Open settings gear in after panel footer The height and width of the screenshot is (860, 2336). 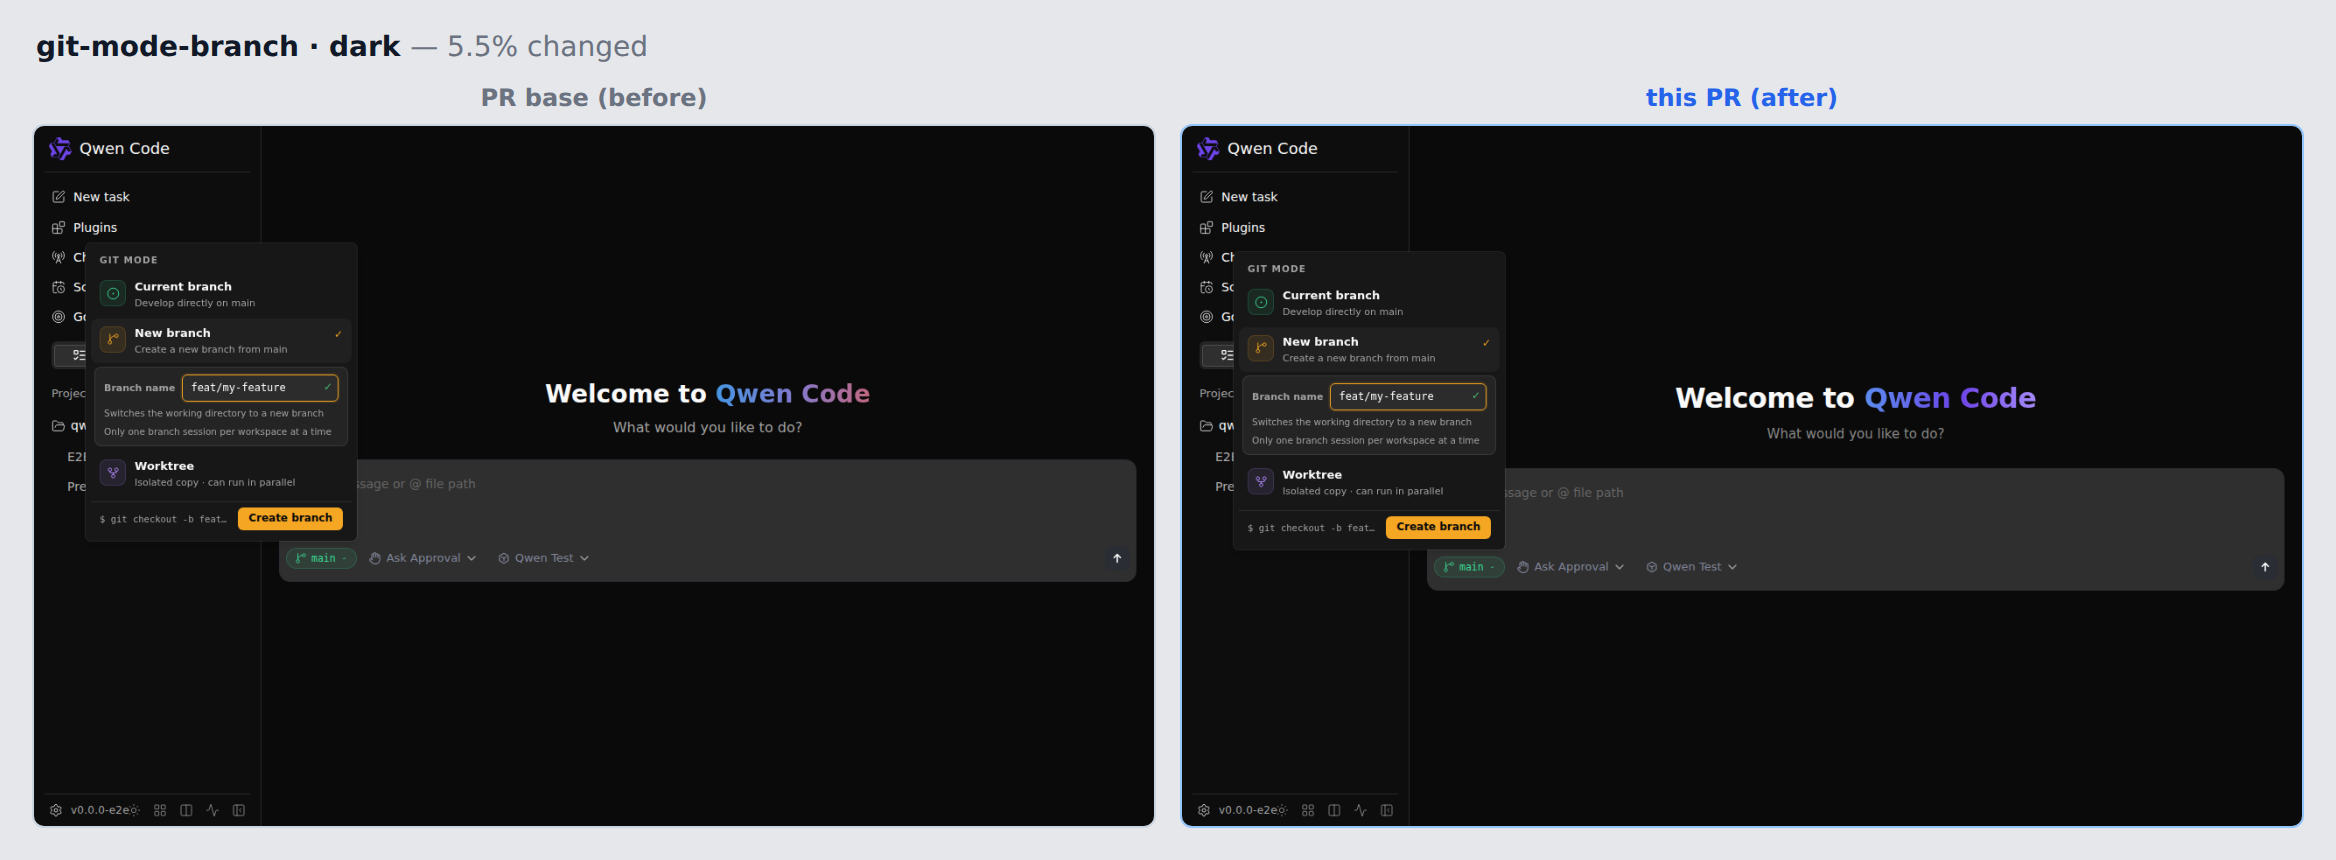point(1204,810)
